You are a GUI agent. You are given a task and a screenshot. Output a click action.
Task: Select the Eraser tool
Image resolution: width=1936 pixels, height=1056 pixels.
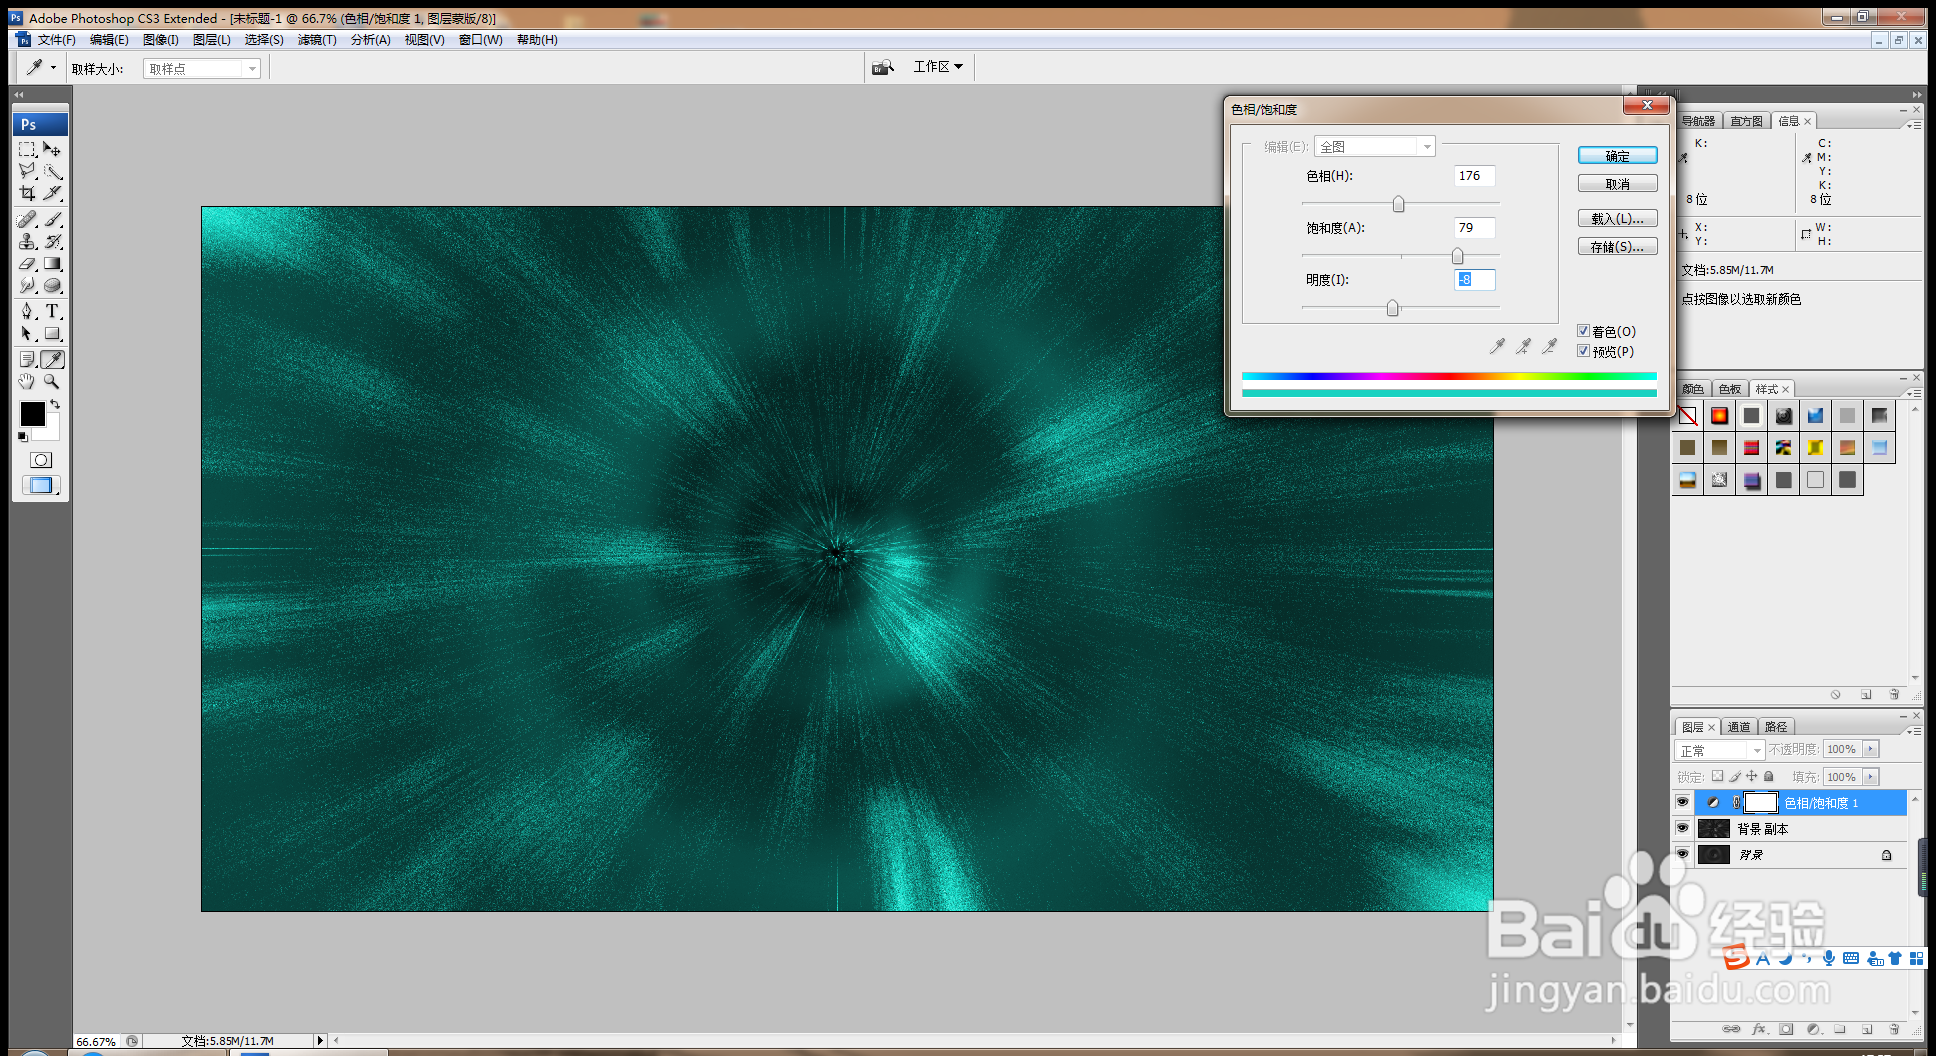point(27,264)
